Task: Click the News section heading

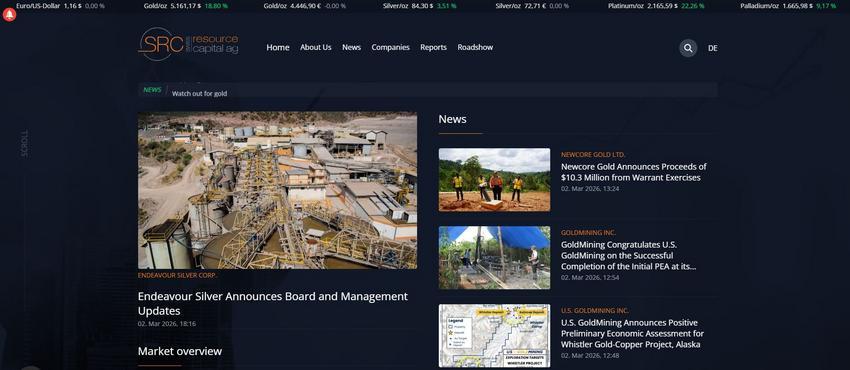Action: pos(453,119)
